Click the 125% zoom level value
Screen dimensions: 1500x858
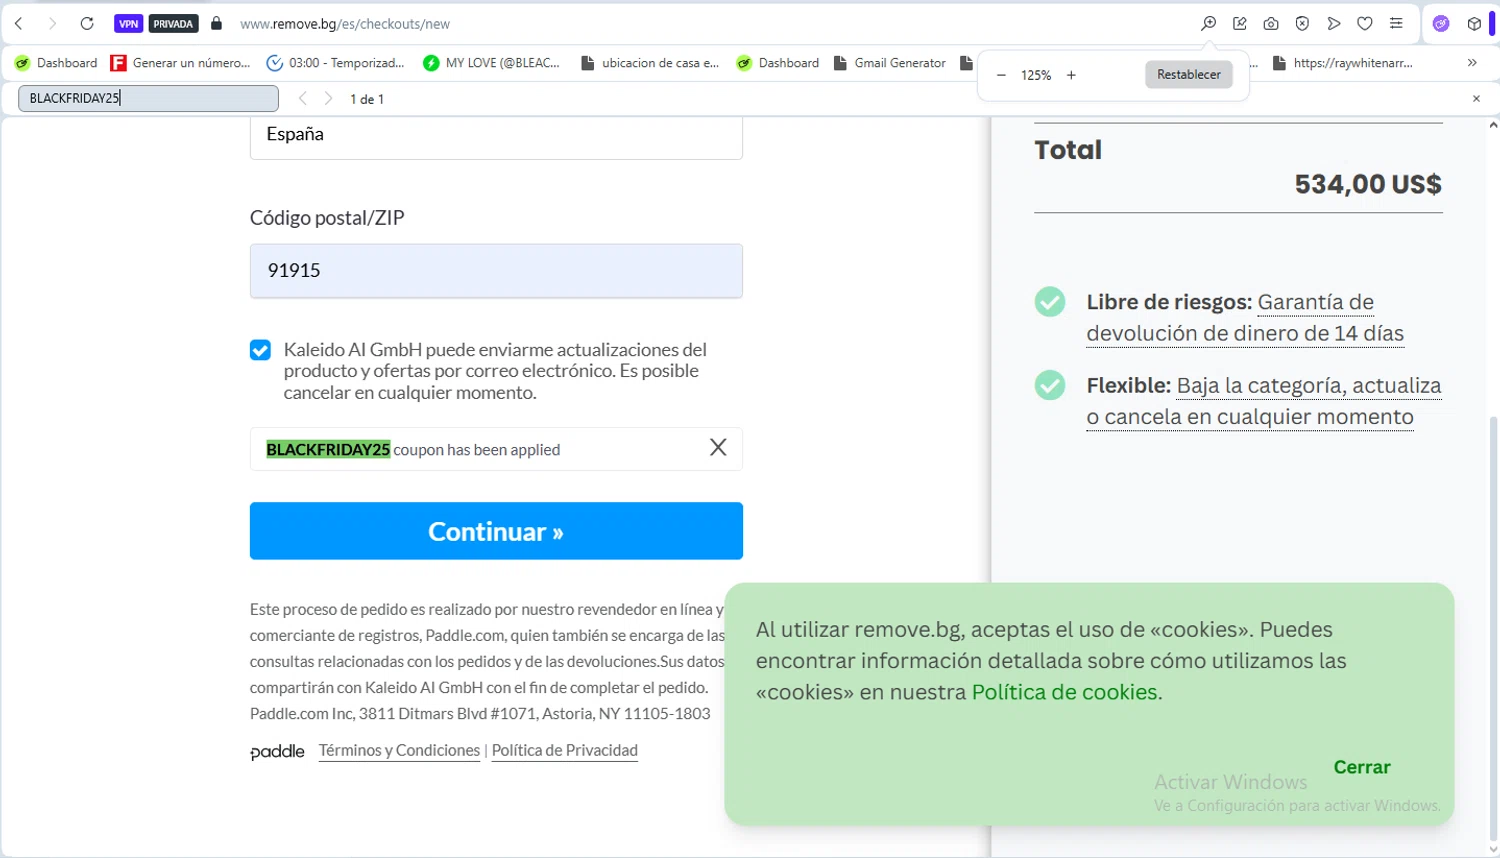[x=1036, y=75]
